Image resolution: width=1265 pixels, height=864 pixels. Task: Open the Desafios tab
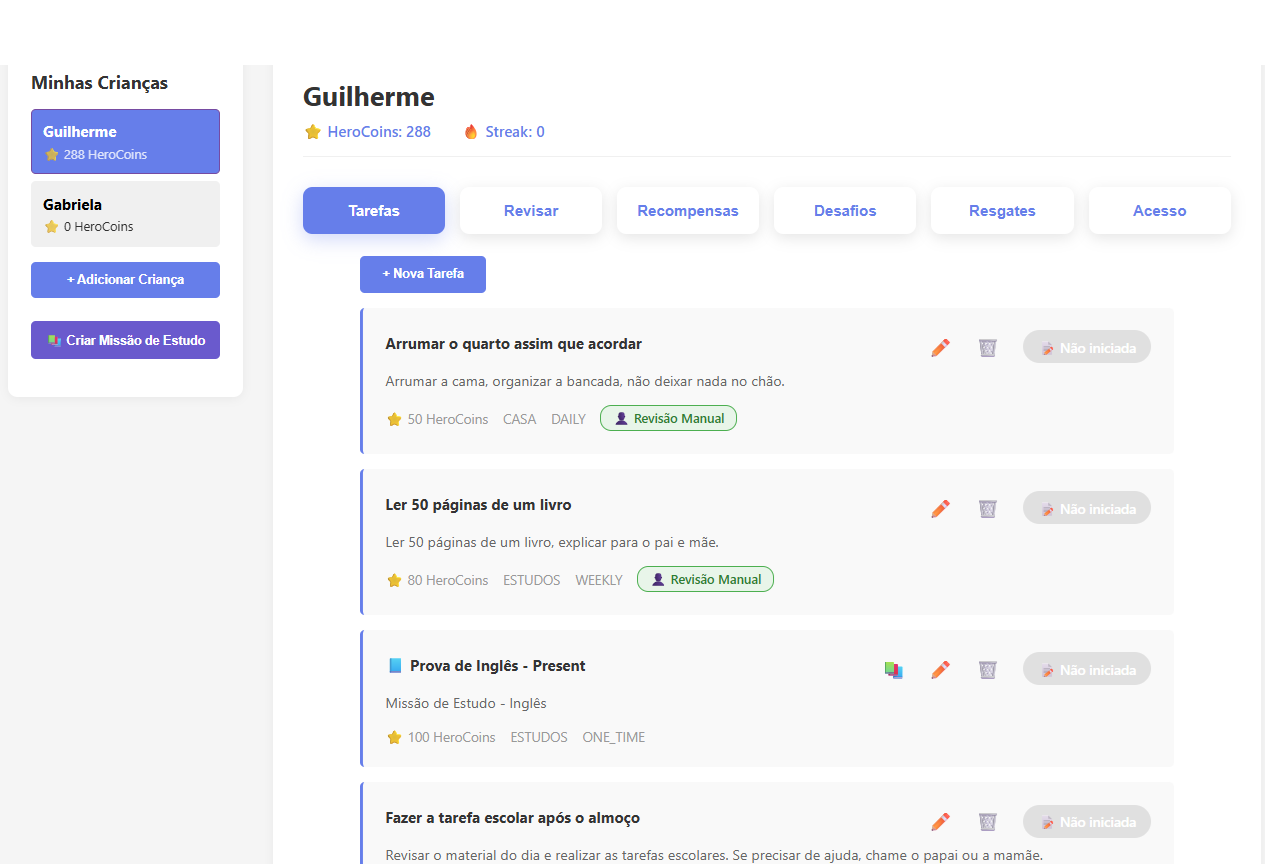(844, 210)
